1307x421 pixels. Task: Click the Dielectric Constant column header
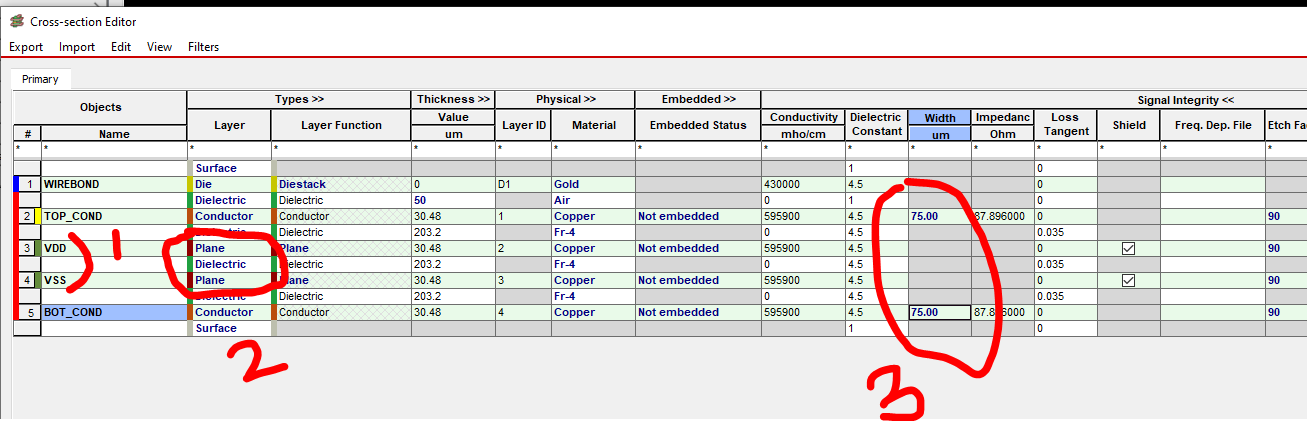(876, 125)
